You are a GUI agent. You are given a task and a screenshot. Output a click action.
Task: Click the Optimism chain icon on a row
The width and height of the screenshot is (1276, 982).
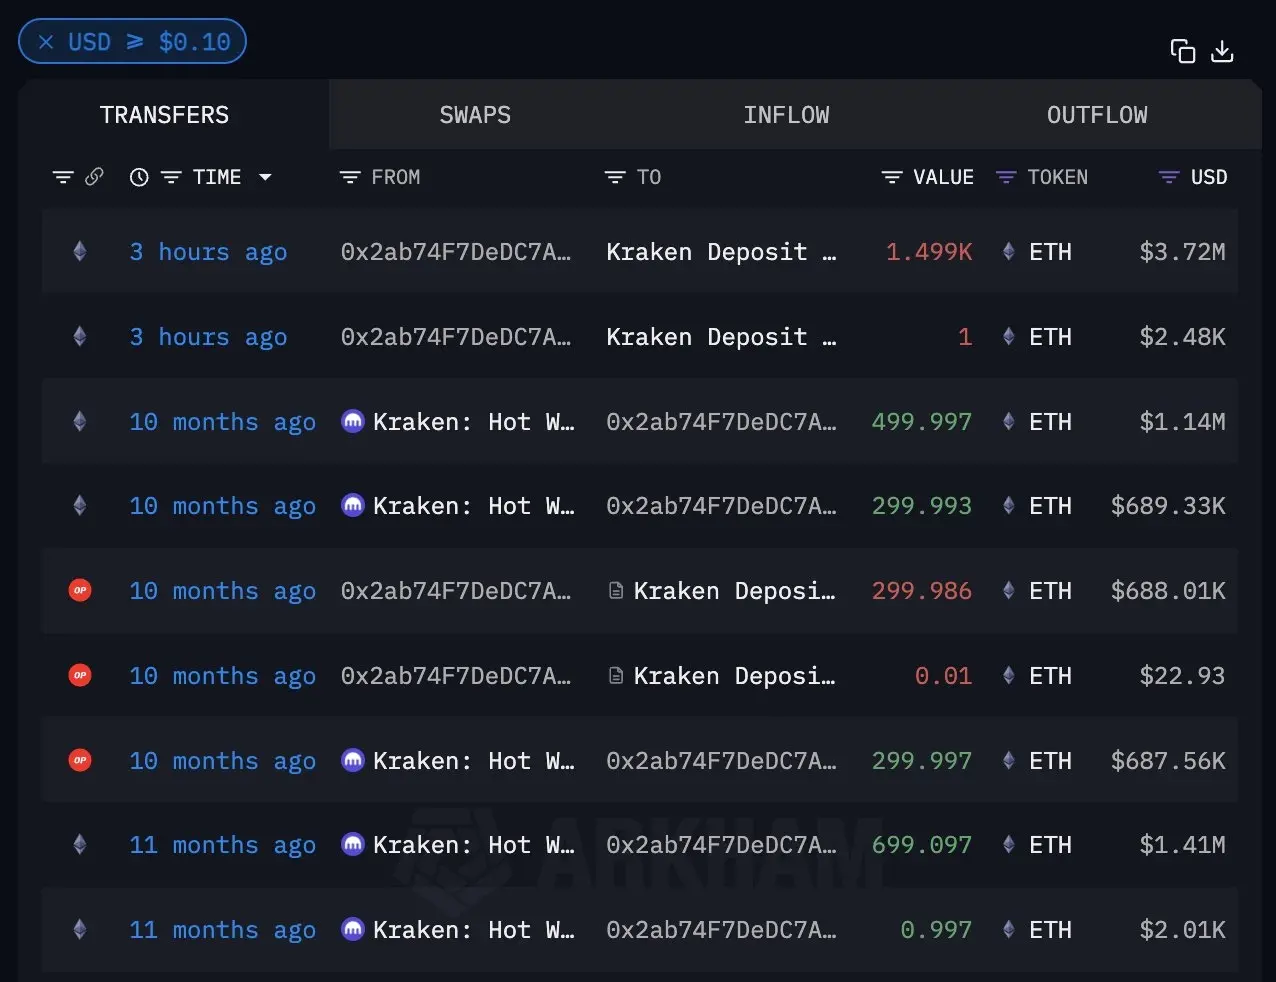click(x=79, y=590)
